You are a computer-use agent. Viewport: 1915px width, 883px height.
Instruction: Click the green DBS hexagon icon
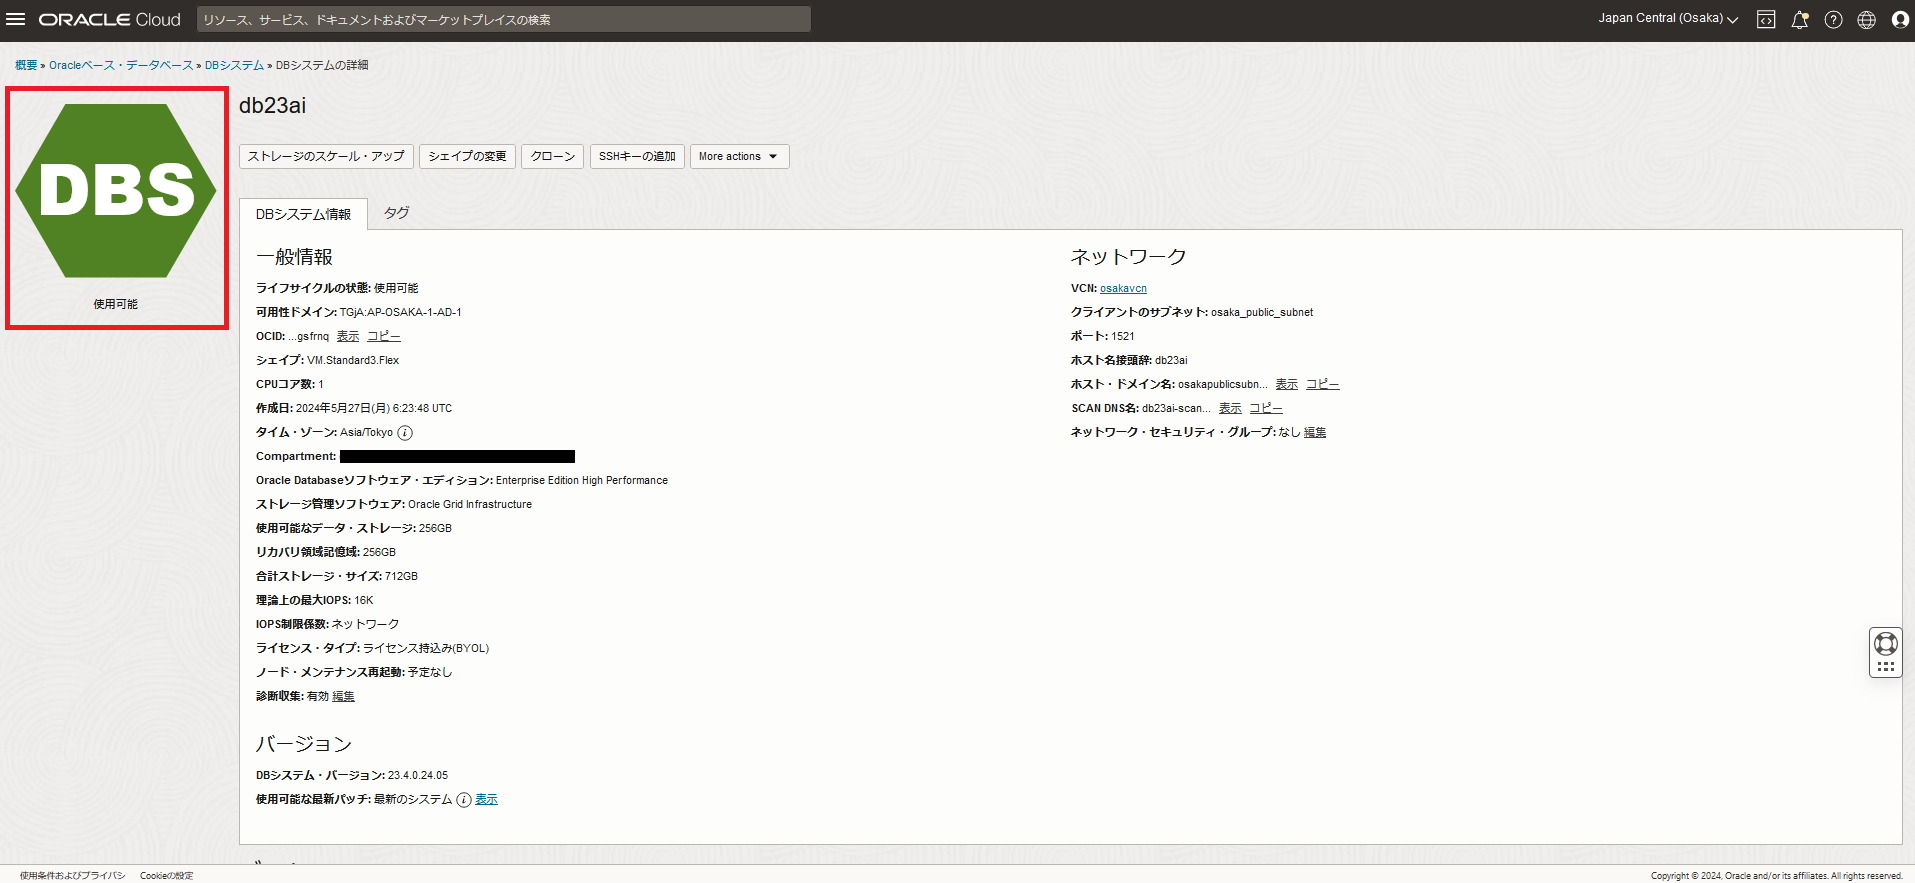tap(116, 191)
